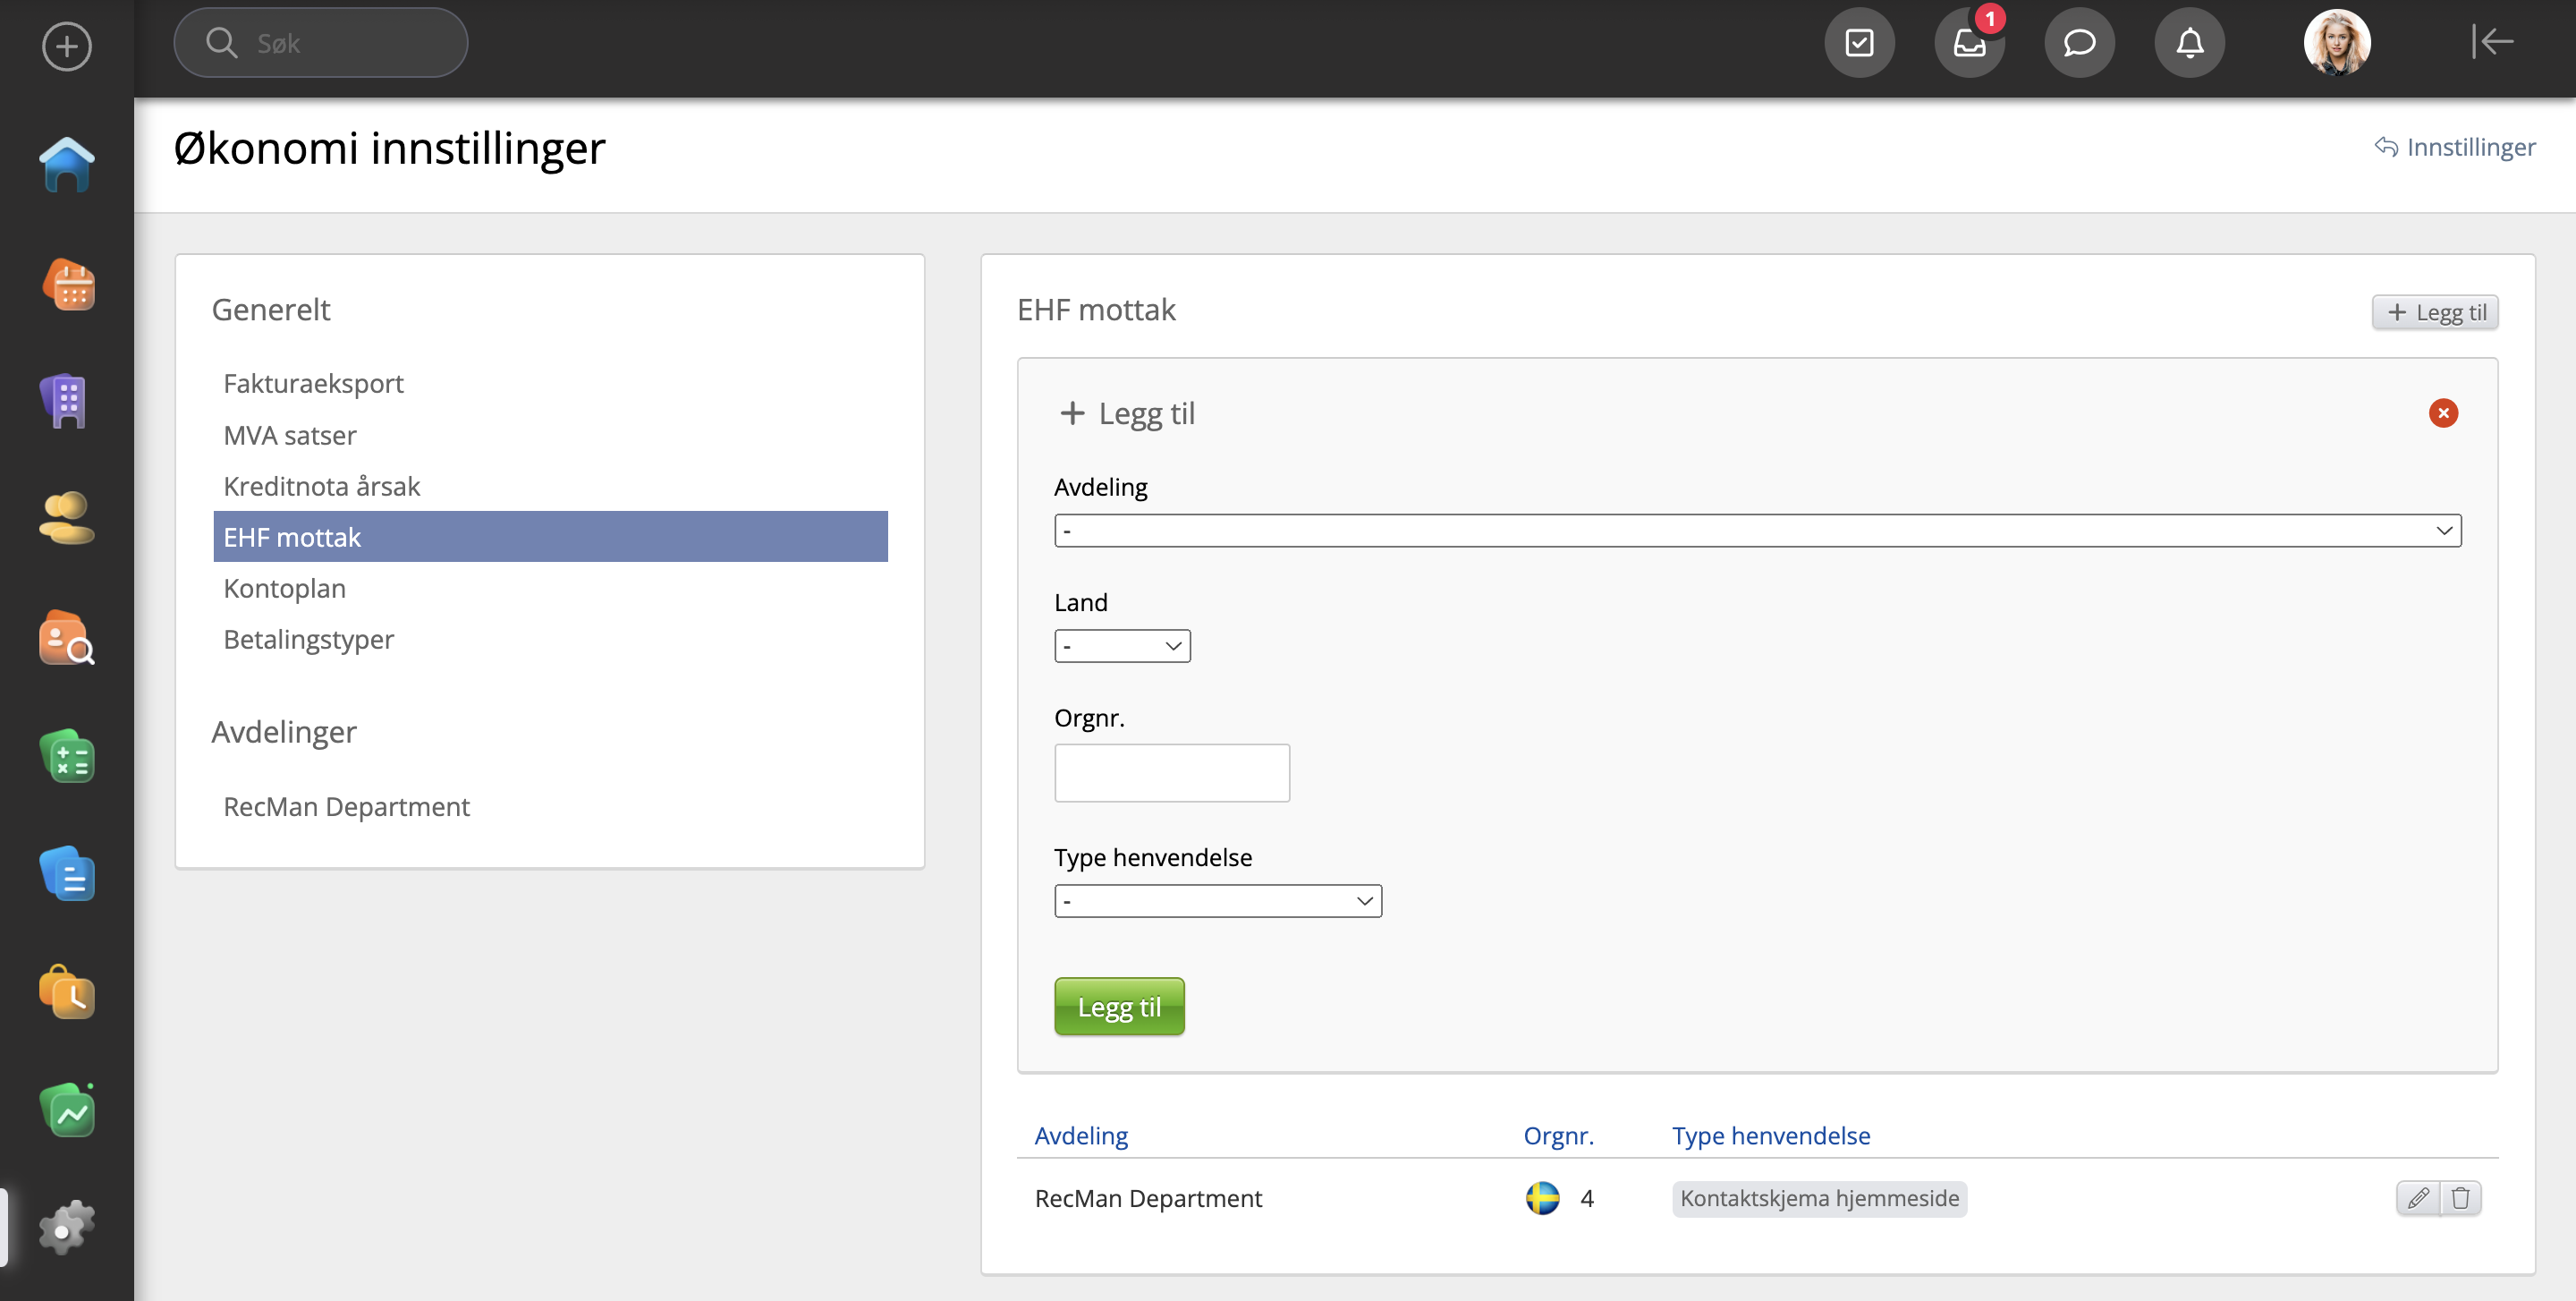Sort table by Avdeling column header

click(1080, 1136)
